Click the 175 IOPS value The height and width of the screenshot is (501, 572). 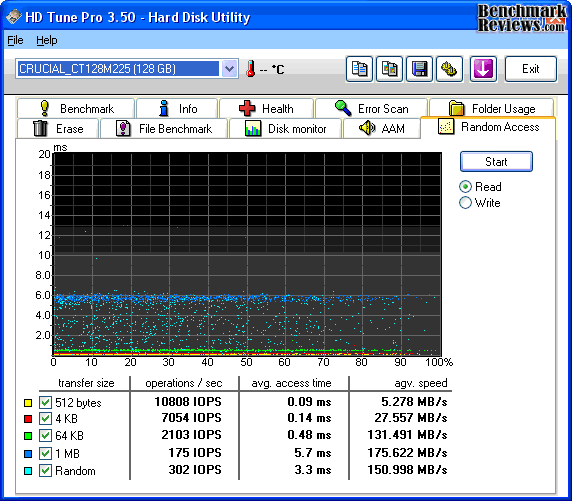[x=195, y=453]
